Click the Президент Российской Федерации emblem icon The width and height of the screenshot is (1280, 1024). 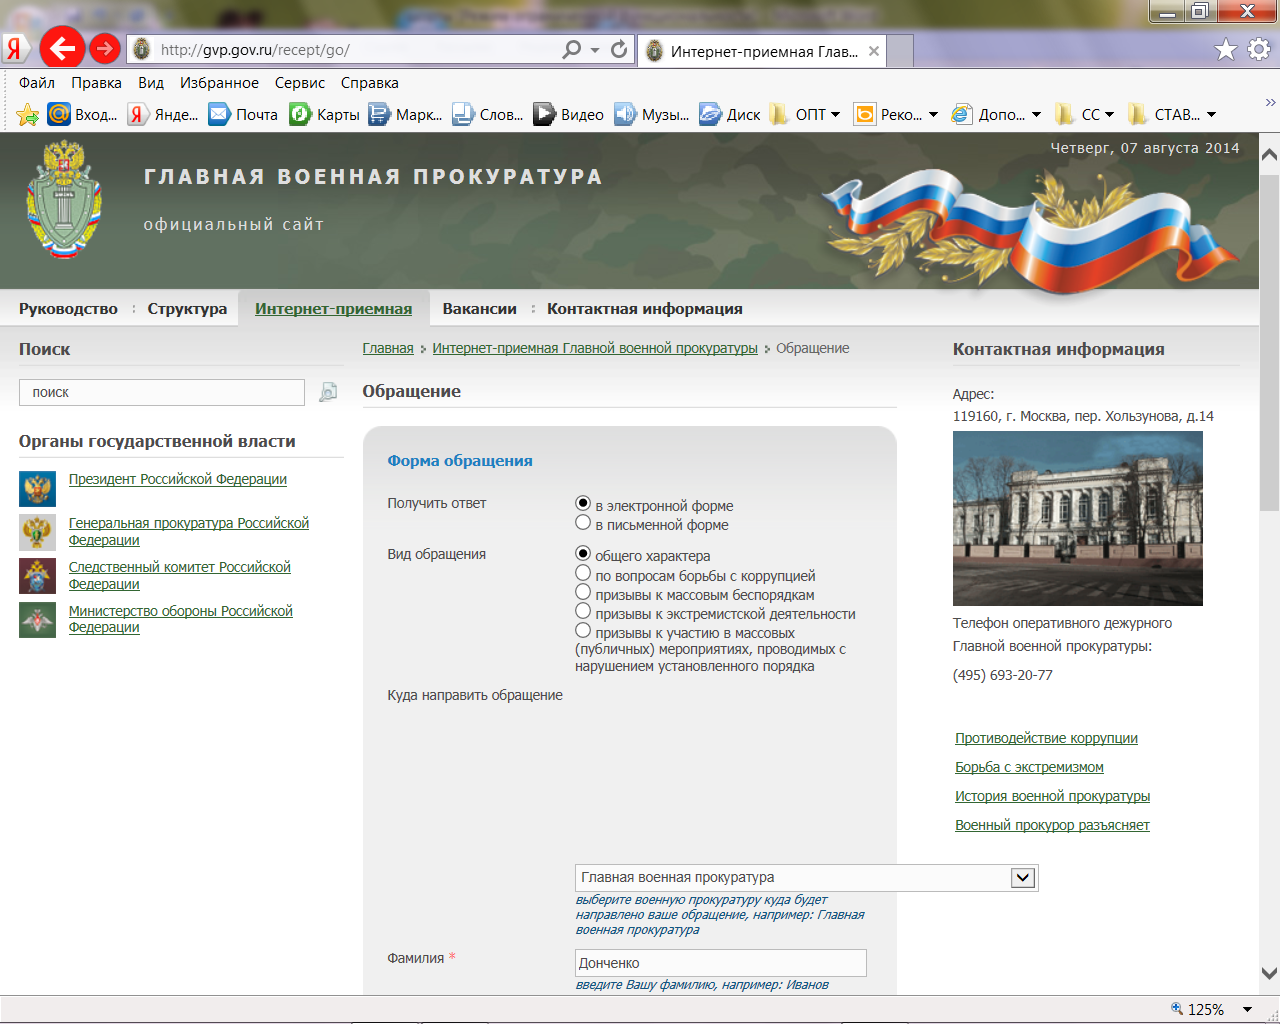37,489
